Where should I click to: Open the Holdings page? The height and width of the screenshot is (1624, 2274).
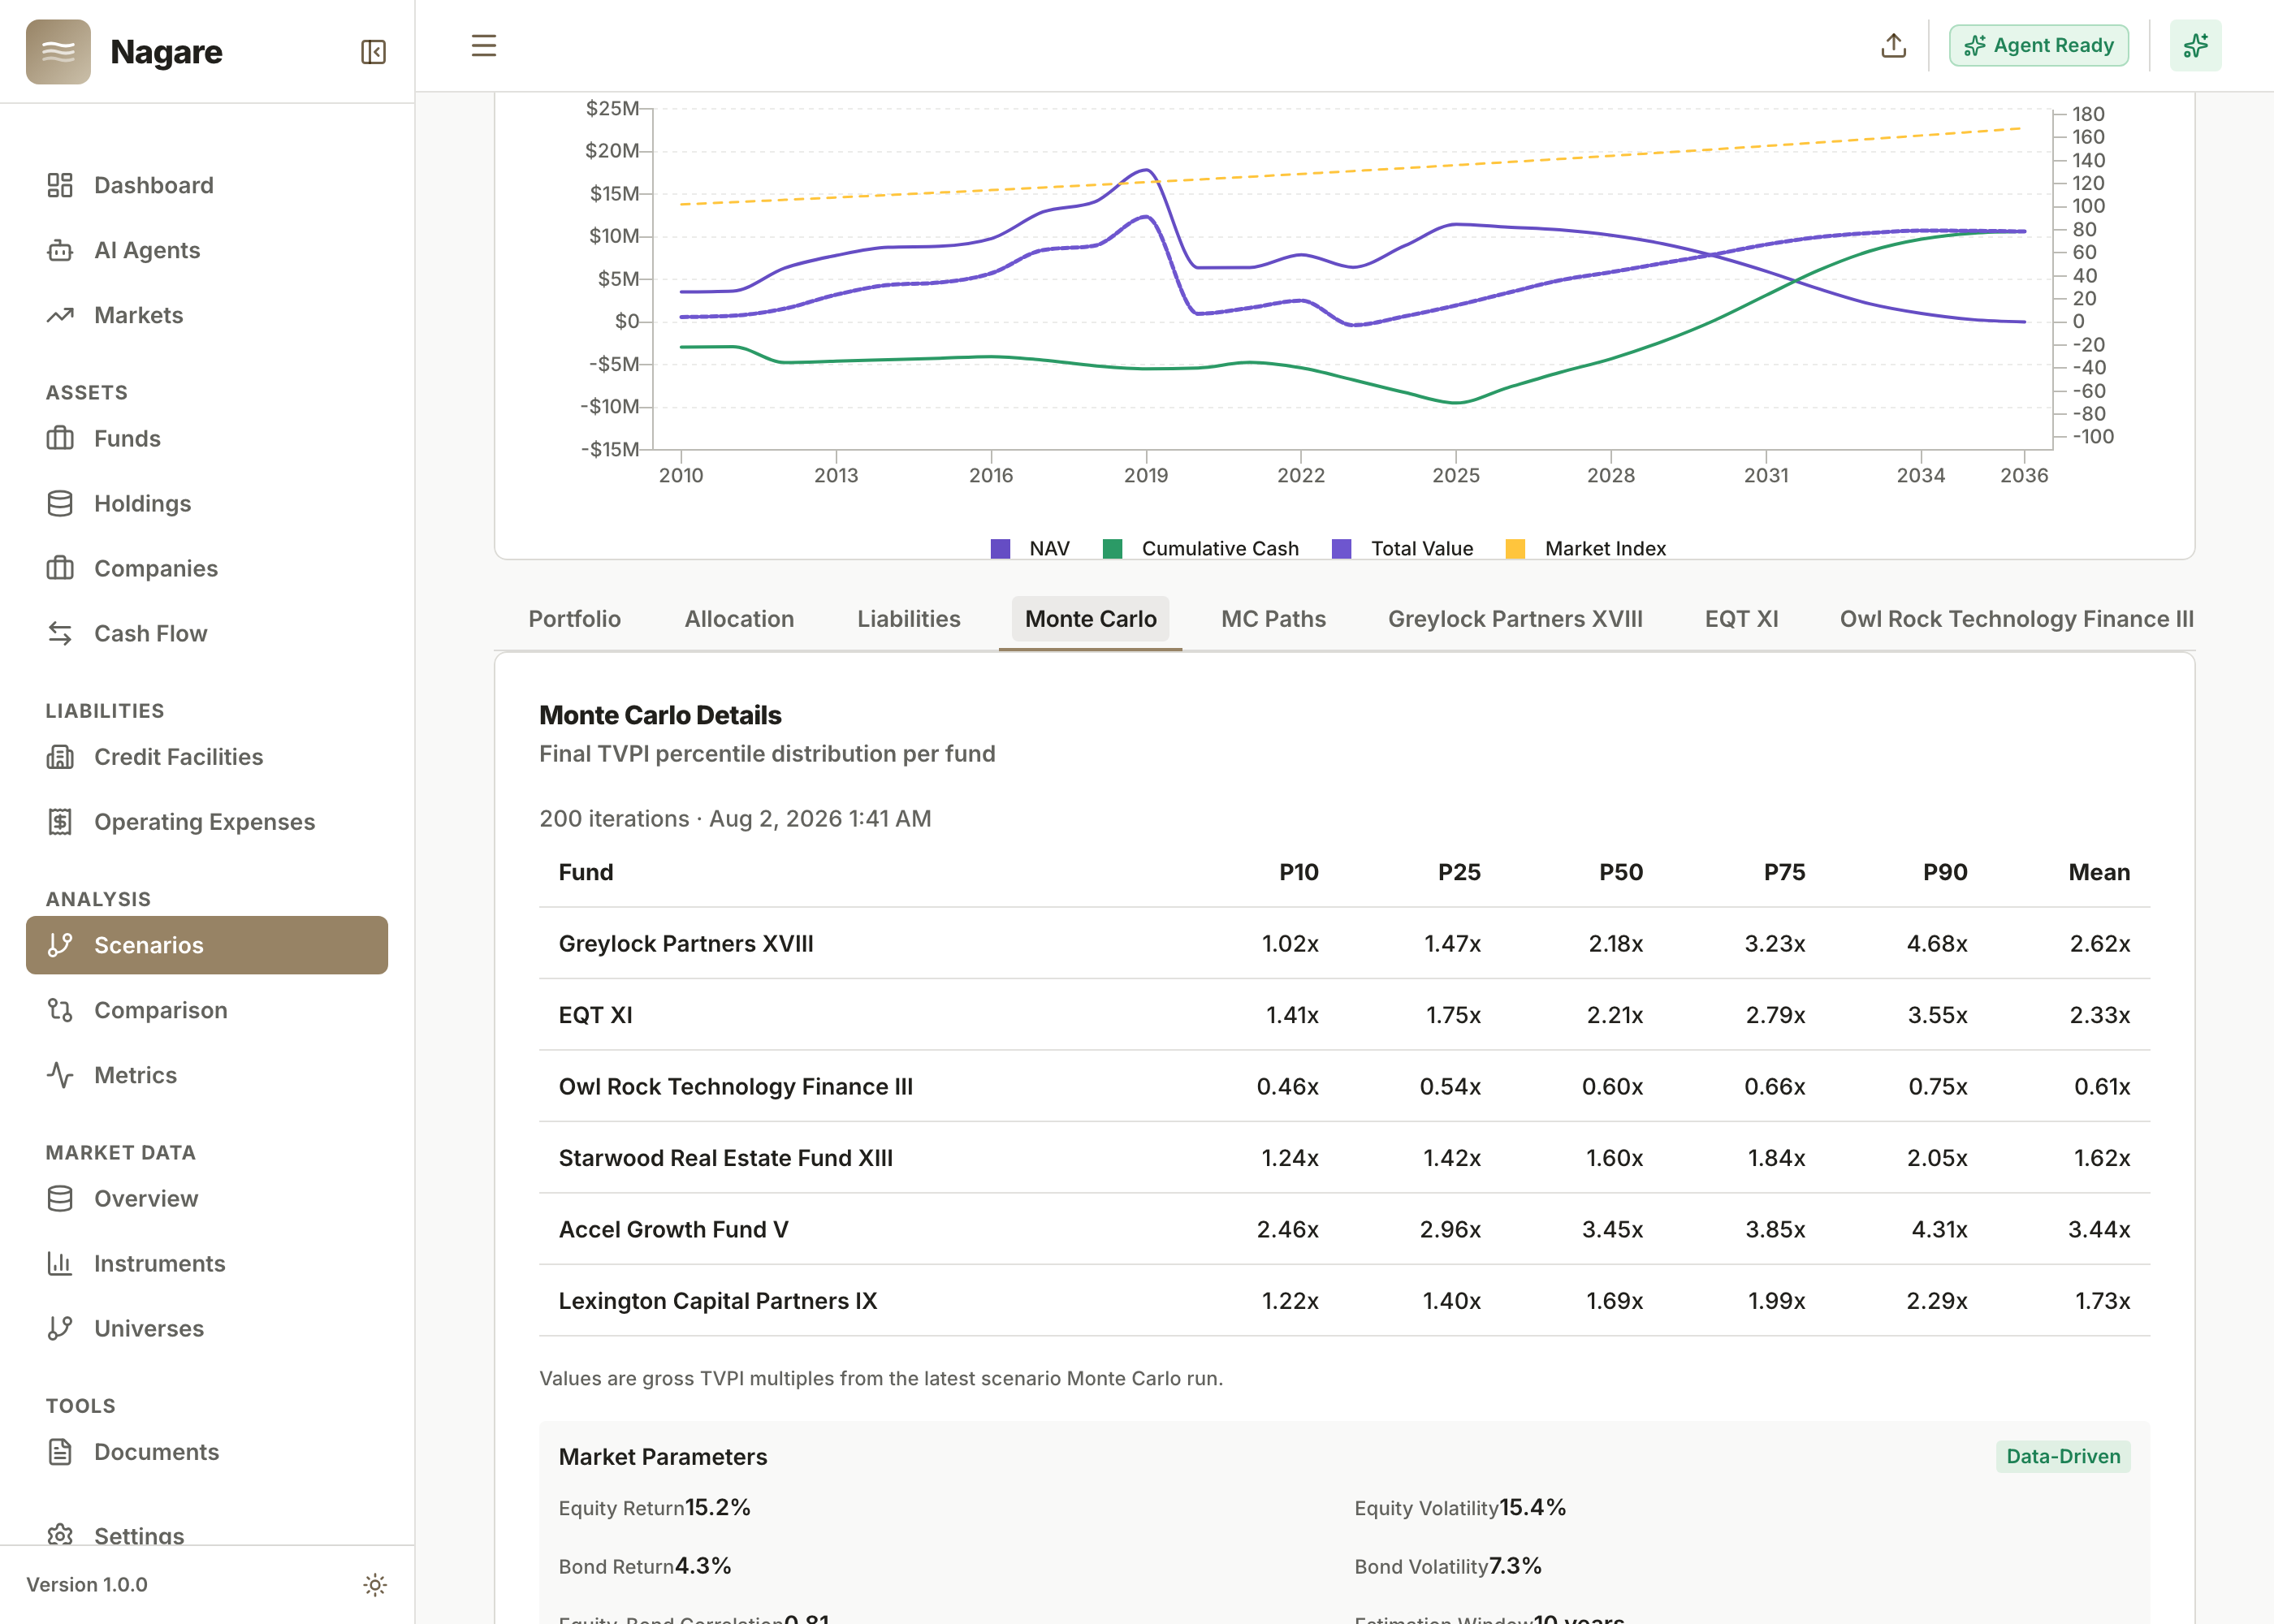tap(207, 503)
